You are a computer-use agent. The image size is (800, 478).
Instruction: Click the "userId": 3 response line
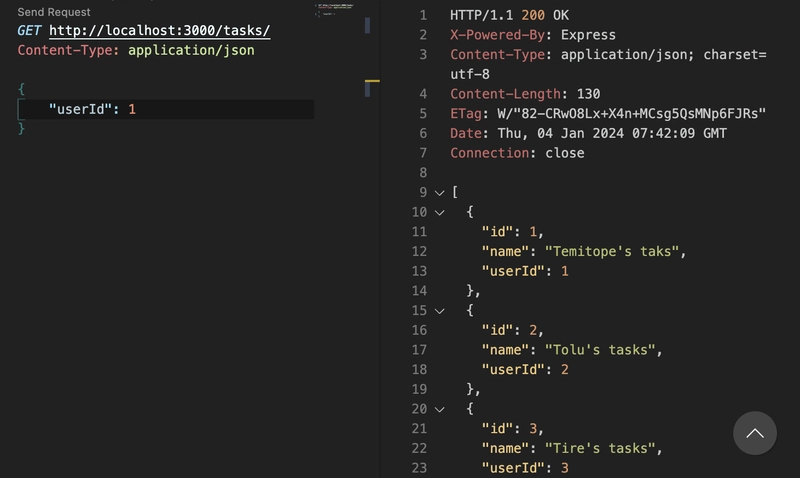click(525, 468)
